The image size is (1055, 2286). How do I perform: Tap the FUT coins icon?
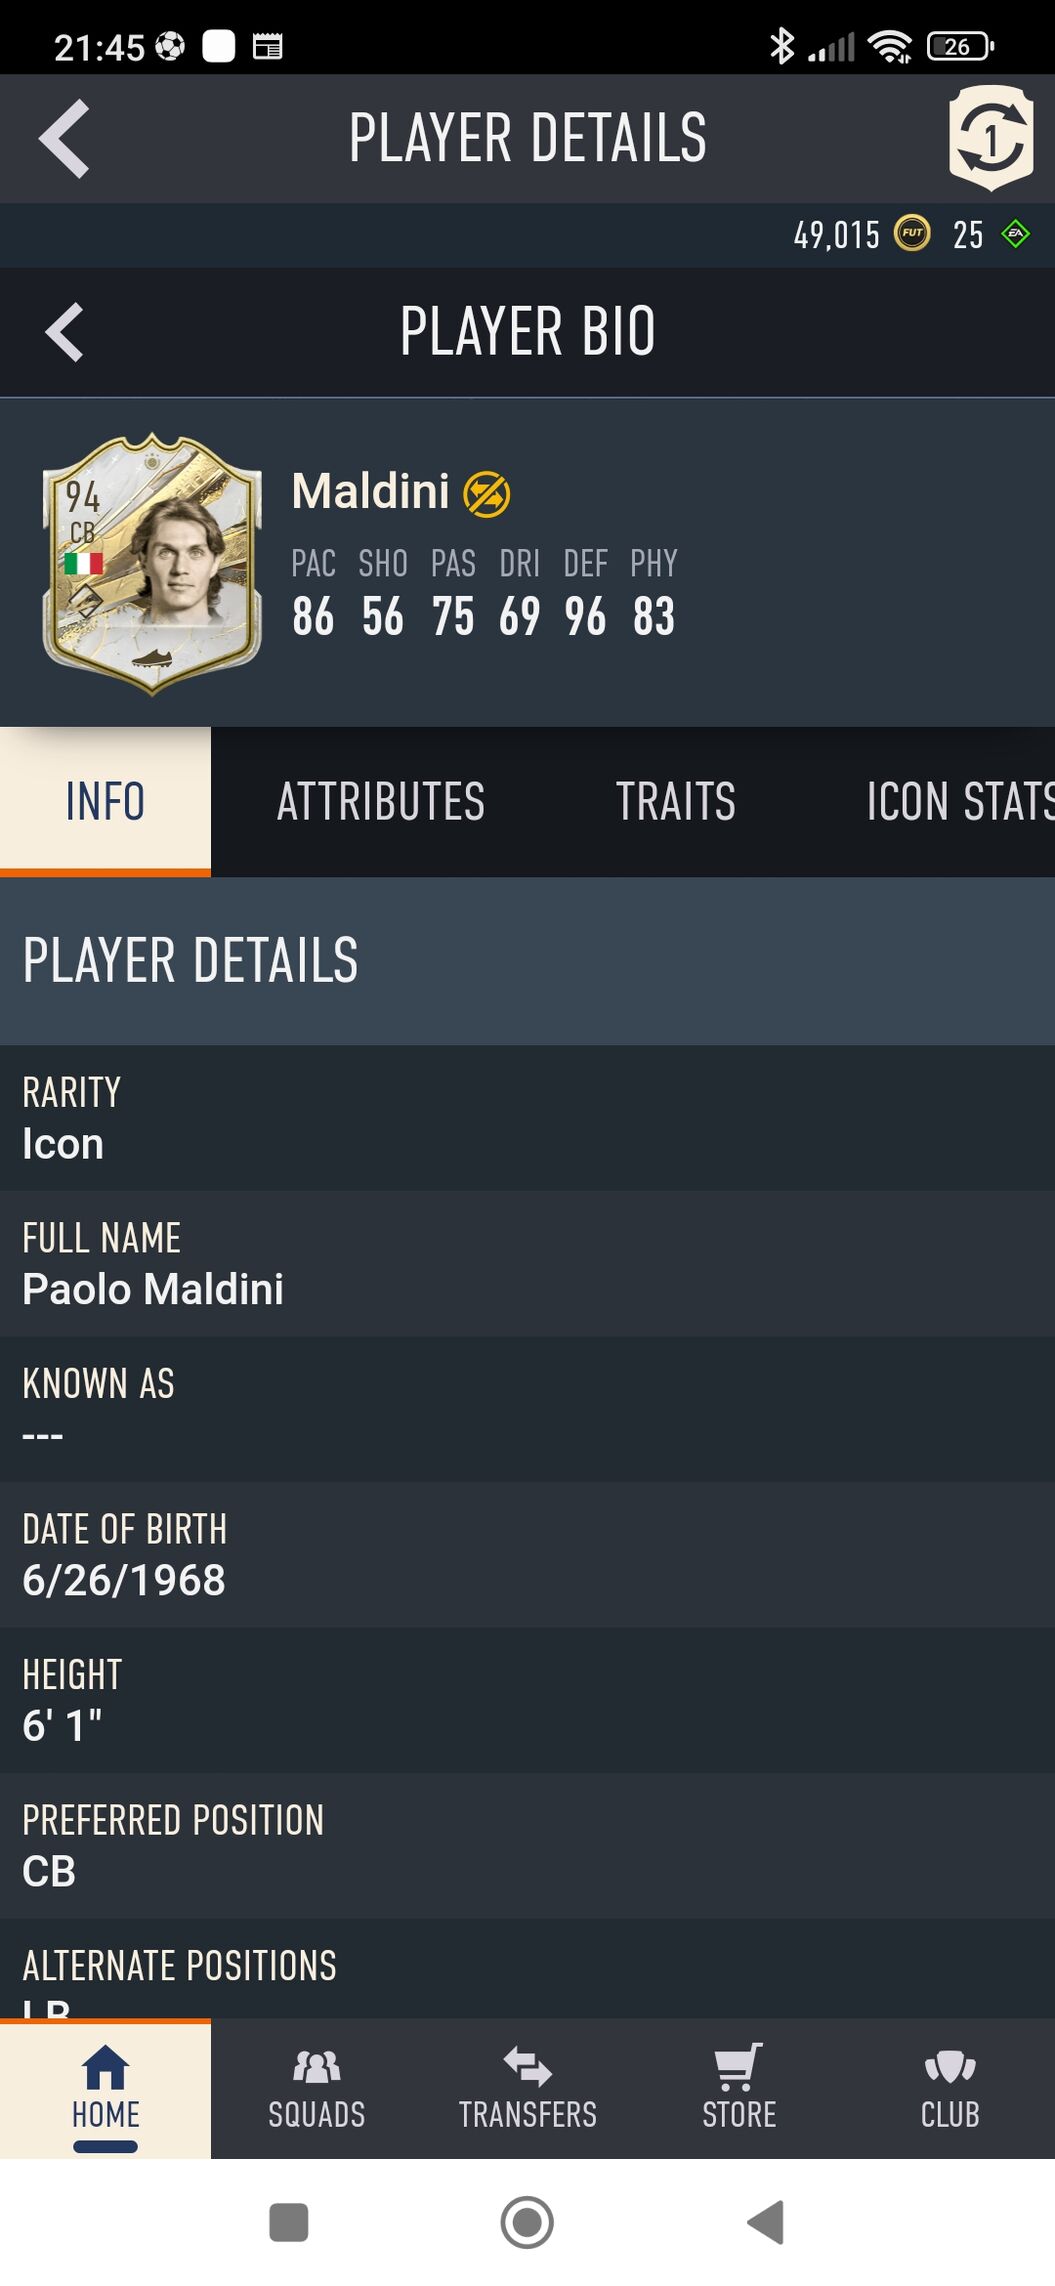[911, 235]
